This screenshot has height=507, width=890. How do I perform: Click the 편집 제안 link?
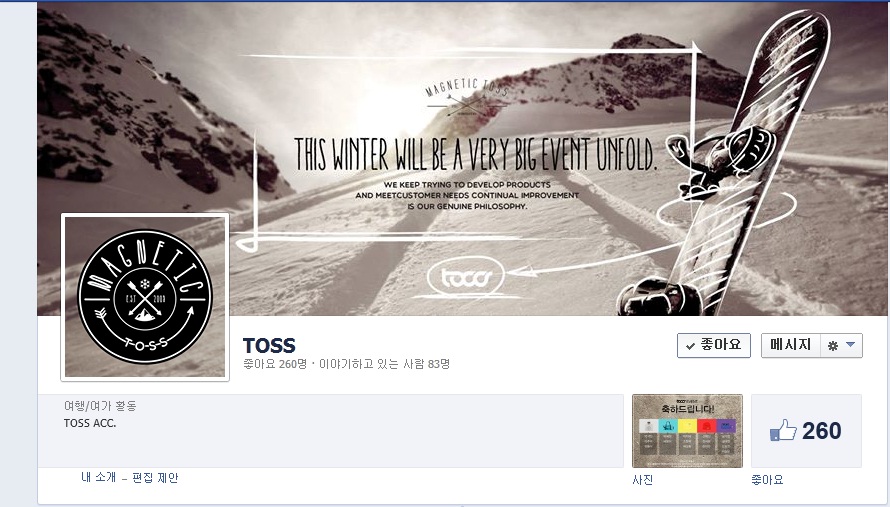[x=155, y=477]
